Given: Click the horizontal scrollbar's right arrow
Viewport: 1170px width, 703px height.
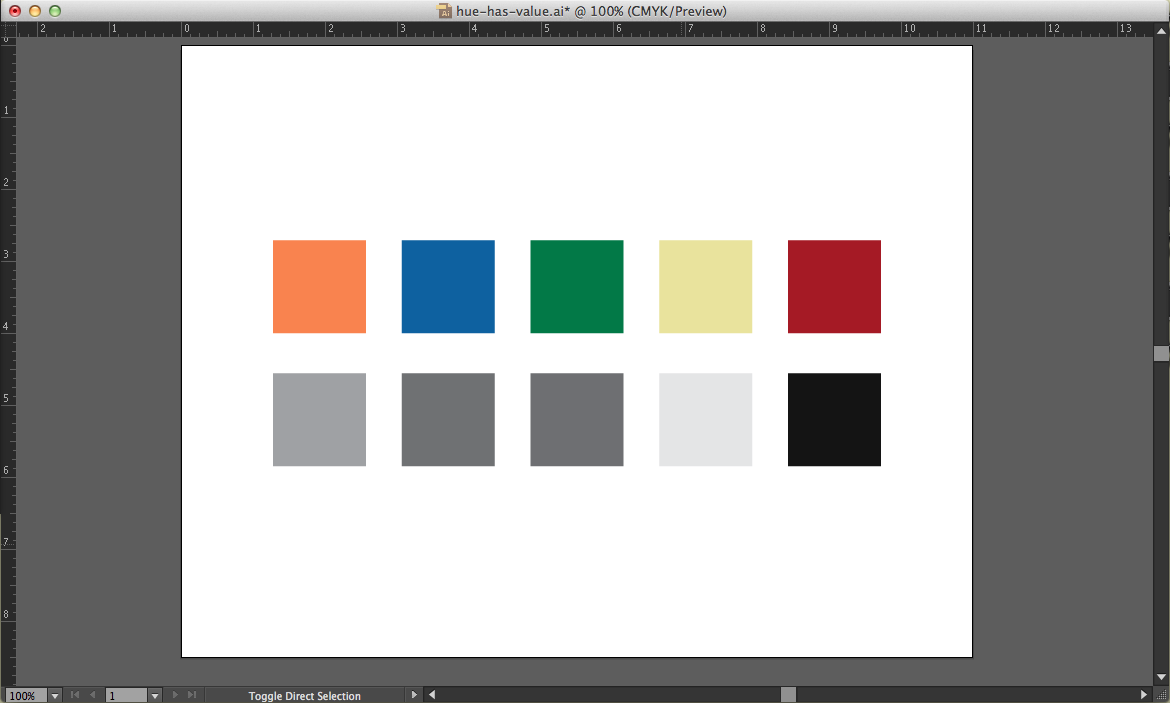Looking at the screenshot, I should click(x=1144, y=695).
